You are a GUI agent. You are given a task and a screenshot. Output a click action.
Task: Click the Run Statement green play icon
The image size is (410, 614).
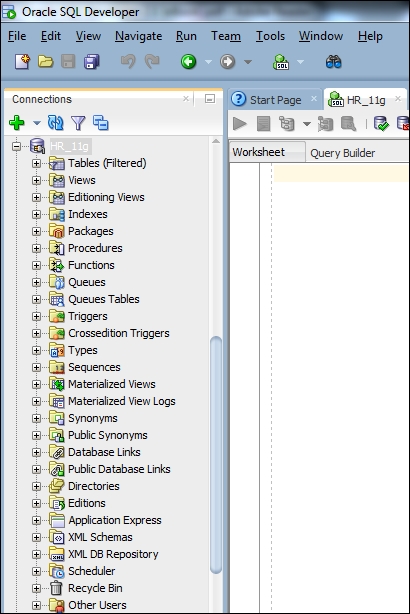[240, 124]
